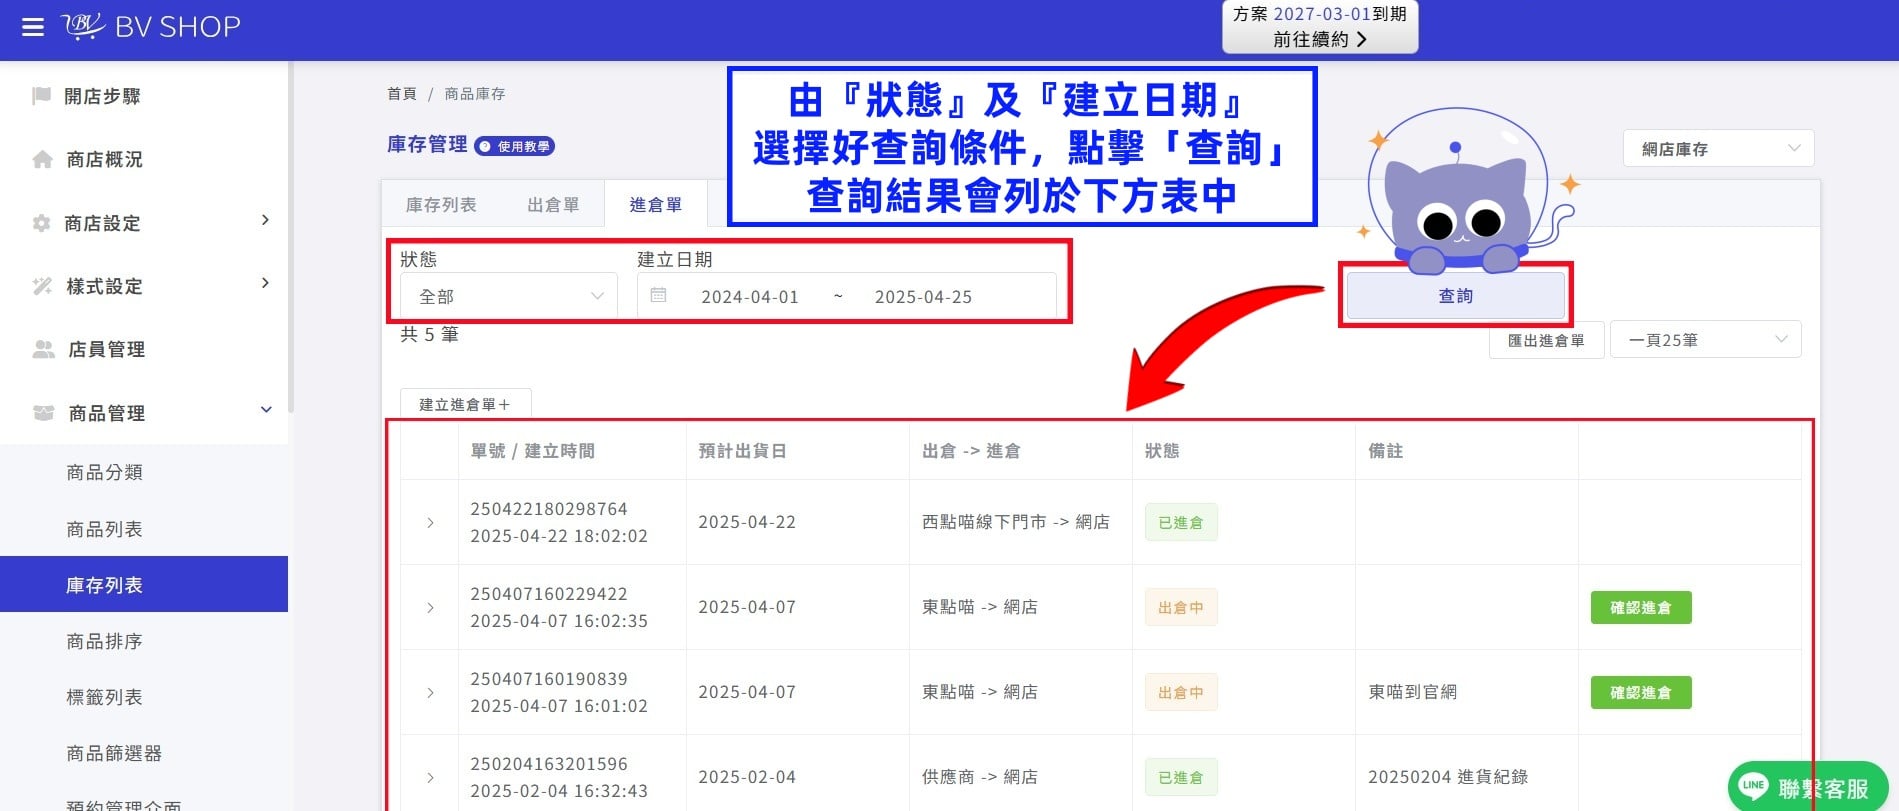This screenshot has height=811, width=1899.
Task: Open the 一頁25筆 page size dropdown
Action: 1706,340
